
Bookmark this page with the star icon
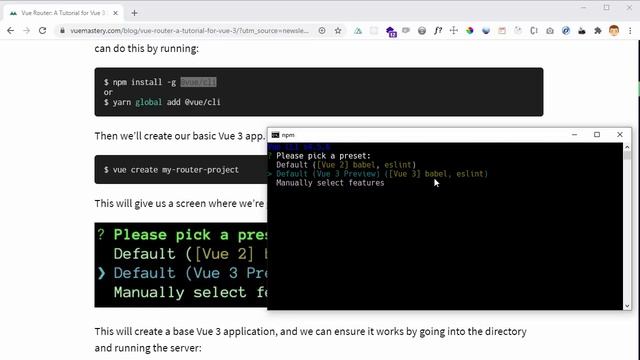pos(338,31)
